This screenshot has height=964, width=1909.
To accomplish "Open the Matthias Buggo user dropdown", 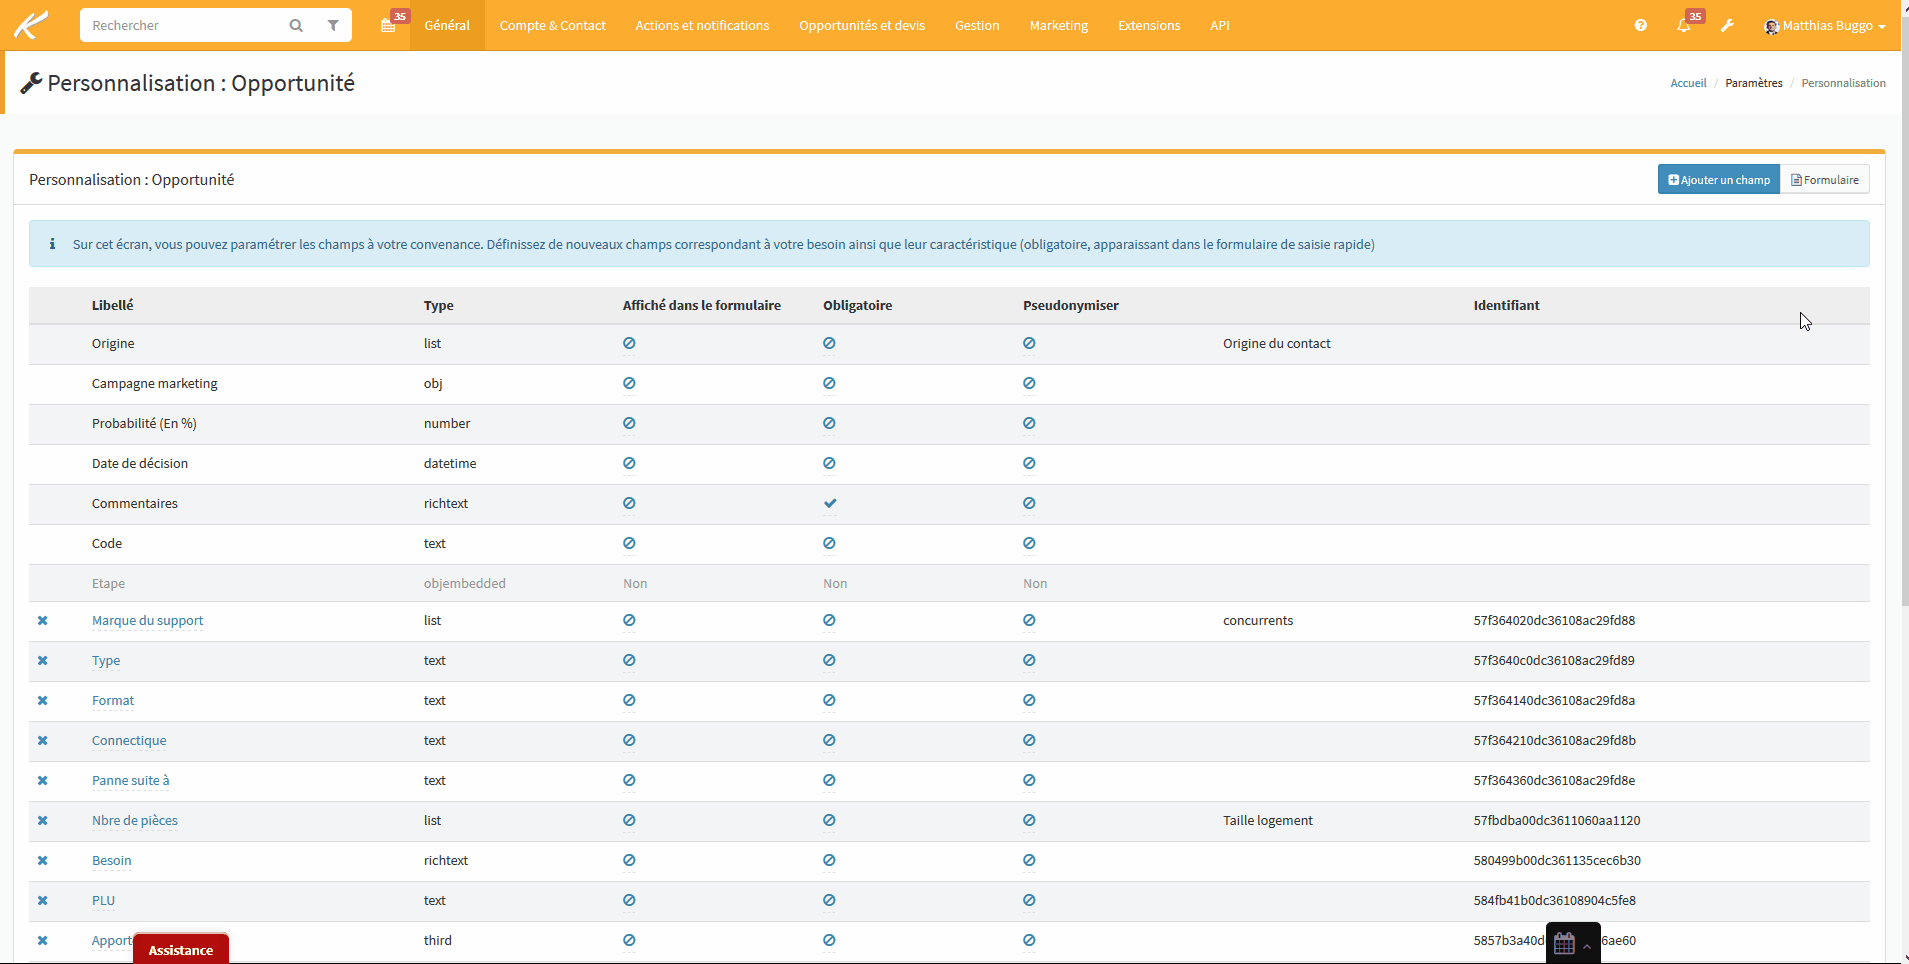I will 1825,26.
